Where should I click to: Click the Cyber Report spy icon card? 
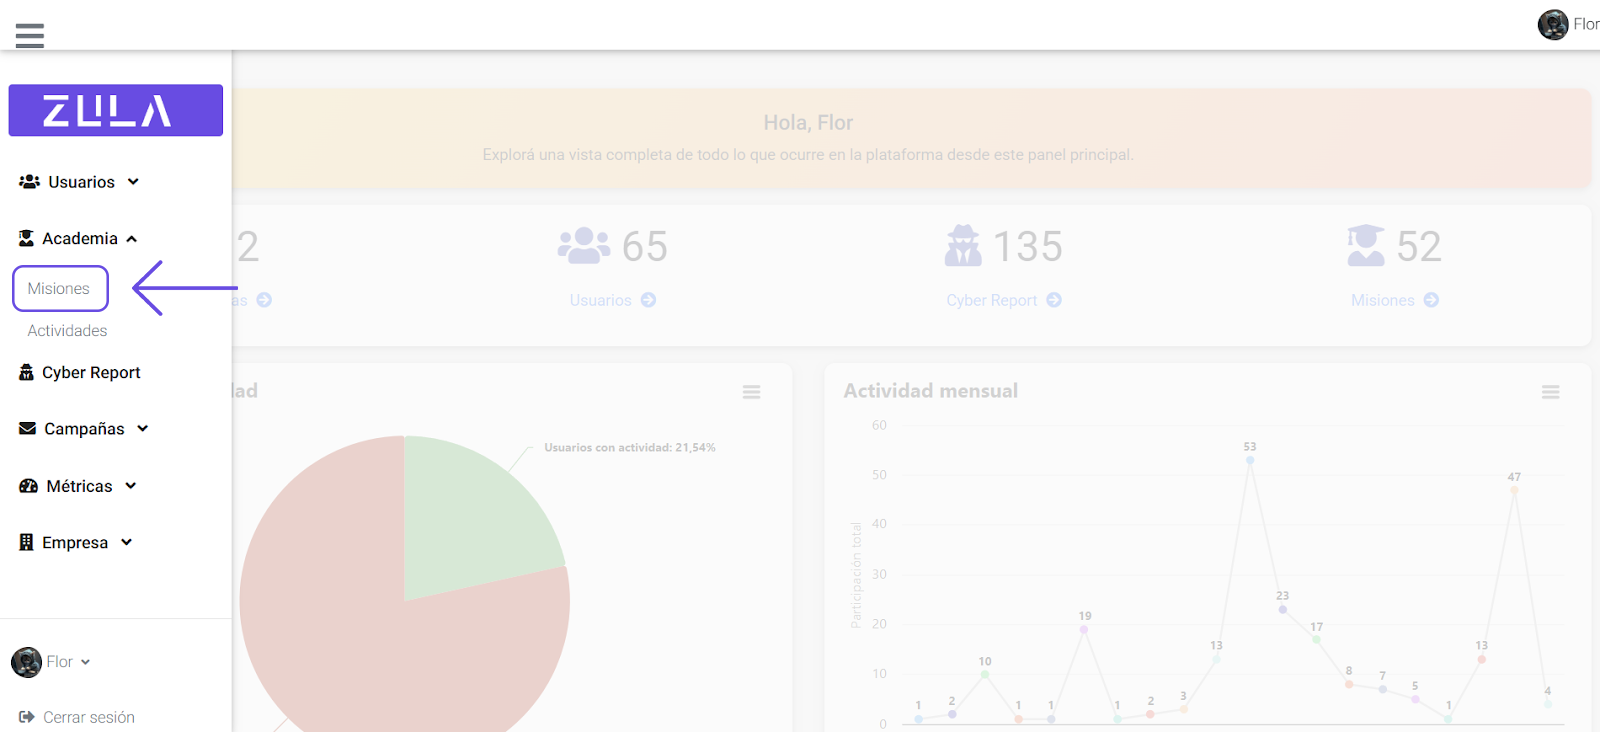pos(963,246)
